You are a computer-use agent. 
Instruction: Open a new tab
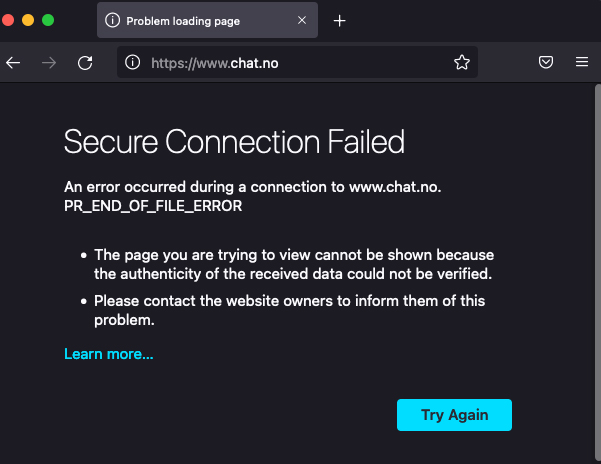point(339,20)
